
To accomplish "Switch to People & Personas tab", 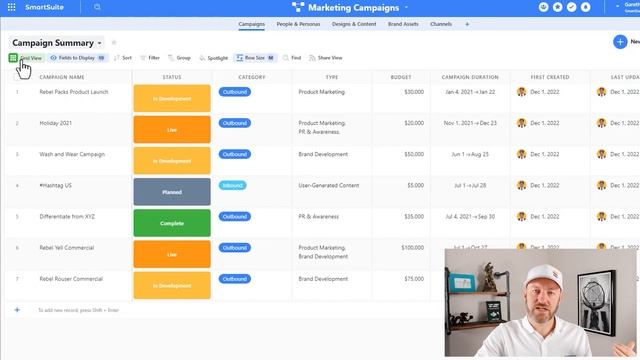I will pos(298,24).
